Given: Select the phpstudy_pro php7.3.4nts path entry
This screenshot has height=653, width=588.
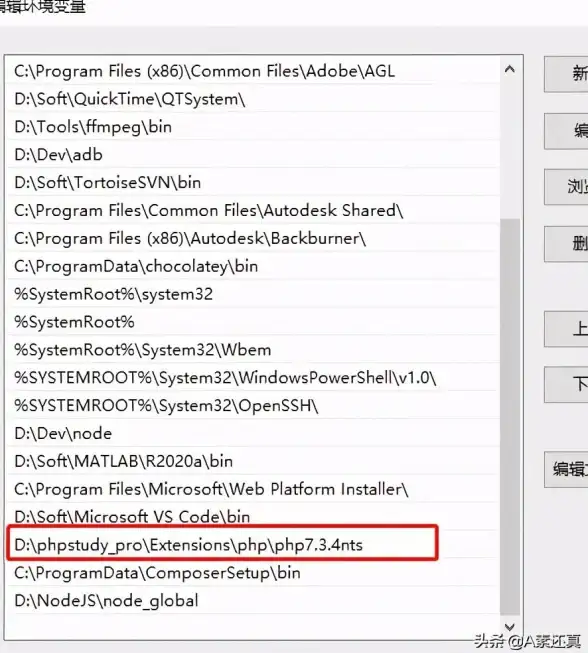Looking at the screenshot, I should [x=253, y=545].
